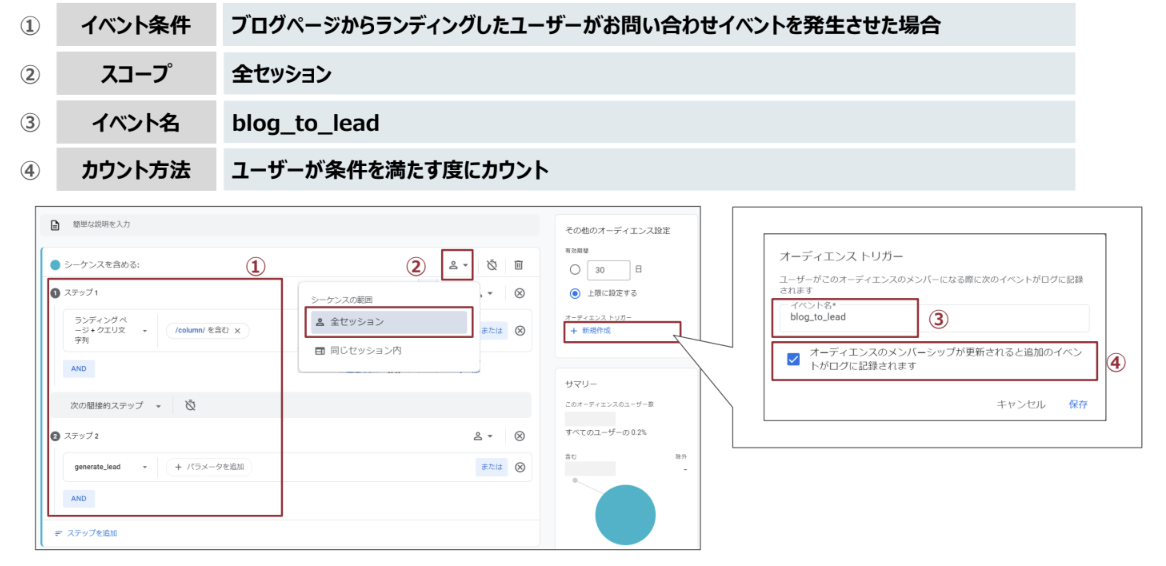Remove the generate_lead condition row
This screenshot has width=1166, height=566.
coord(519,467)
